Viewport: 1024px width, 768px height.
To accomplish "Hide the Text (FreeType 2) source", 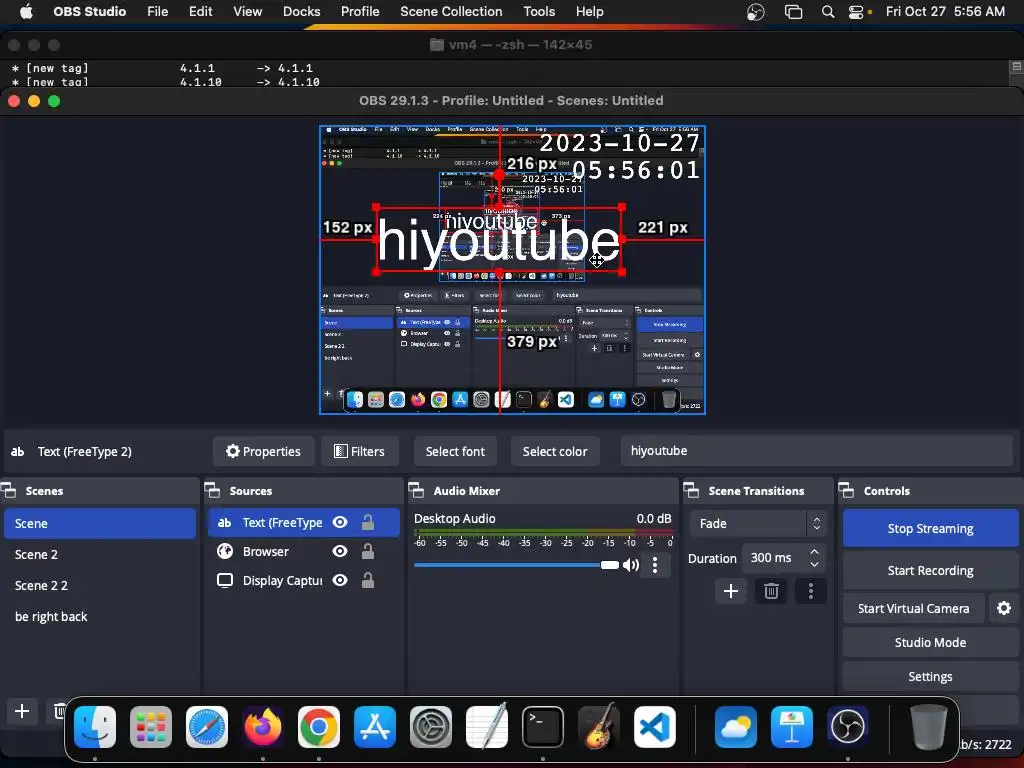I will (340, 522).
